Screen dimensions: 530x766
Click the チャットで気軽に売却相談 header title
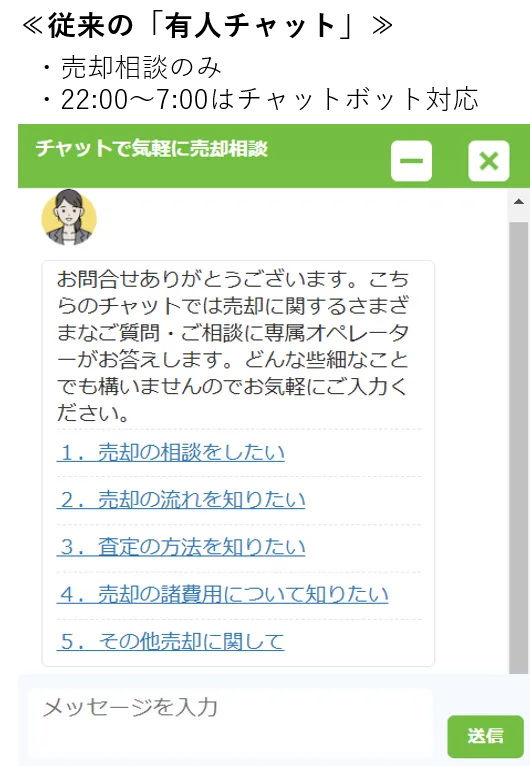151,149
